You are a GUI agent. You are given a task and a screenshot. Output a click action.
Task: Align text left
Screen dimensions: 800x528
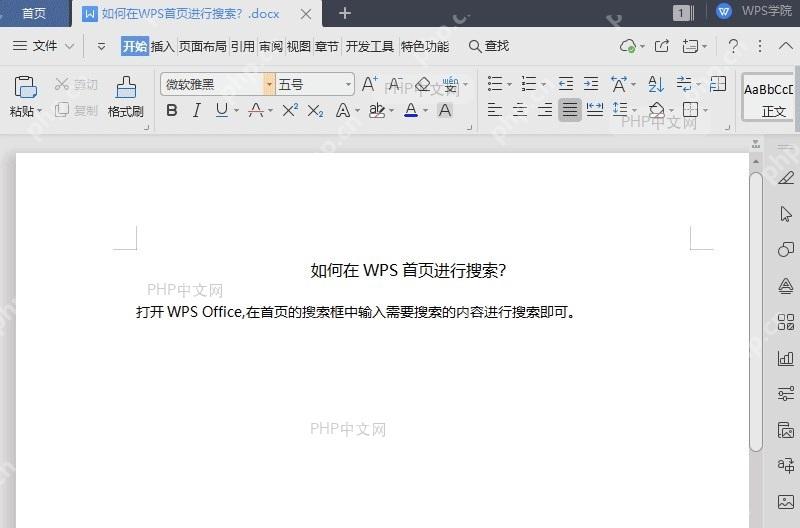tap(494, 110)
